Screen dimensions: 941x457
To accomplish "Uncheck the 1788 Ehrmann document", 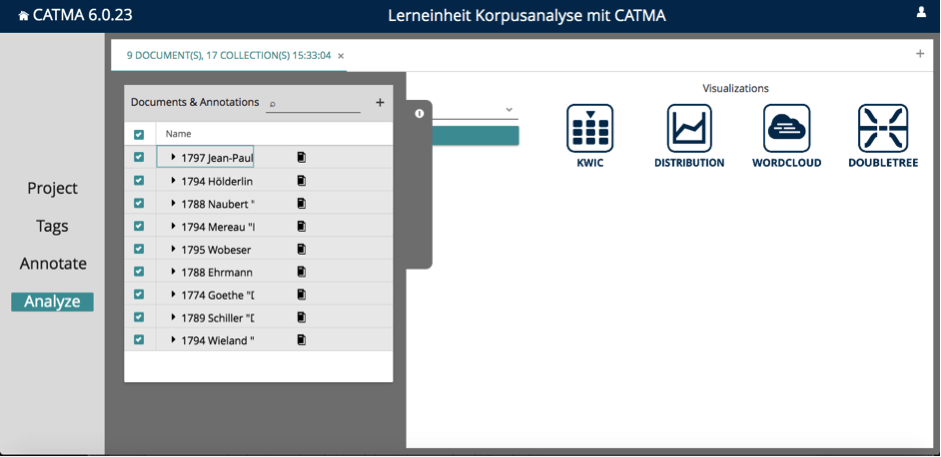I will pyautogui.click(x=139, y=271).
